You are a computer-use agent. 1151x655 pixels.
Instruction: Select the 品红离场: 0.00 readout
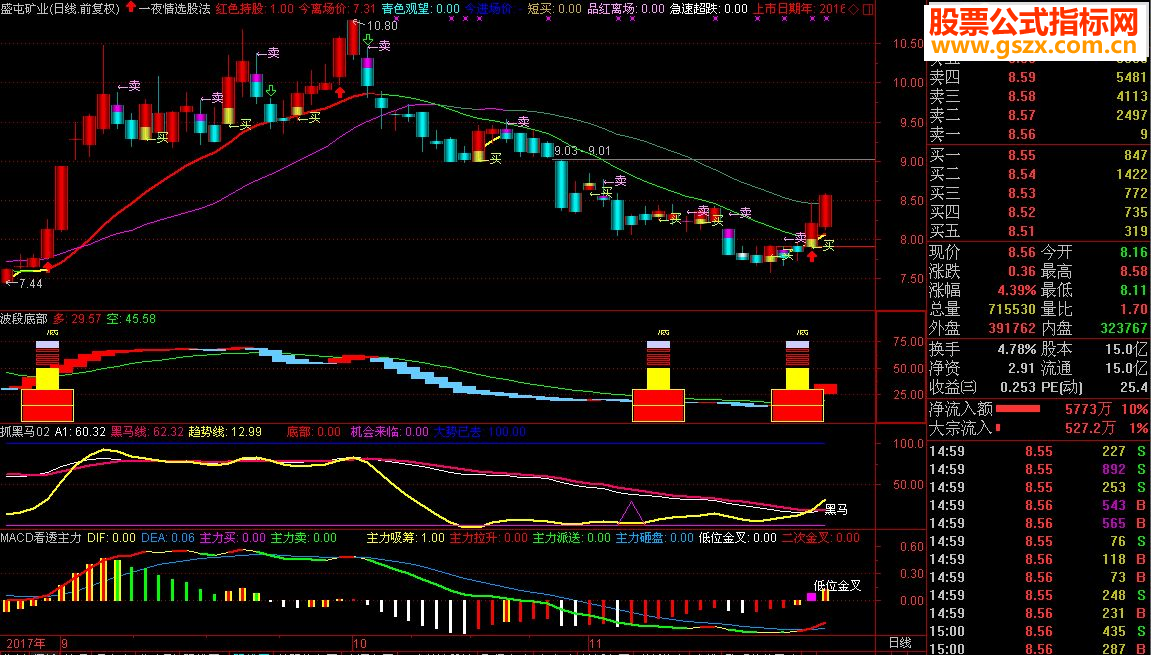coord(626,9)
